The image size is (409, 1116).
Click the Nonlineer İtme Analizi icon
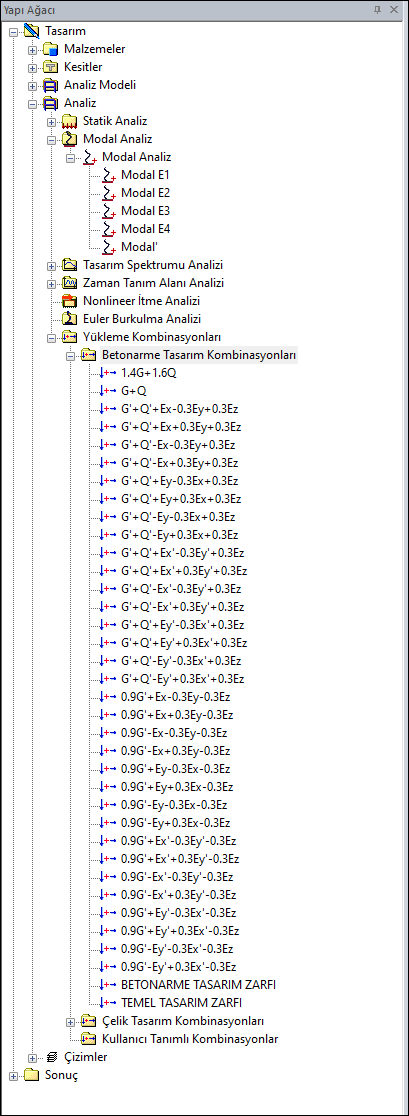pyautogui.click(x=69, y=301)
